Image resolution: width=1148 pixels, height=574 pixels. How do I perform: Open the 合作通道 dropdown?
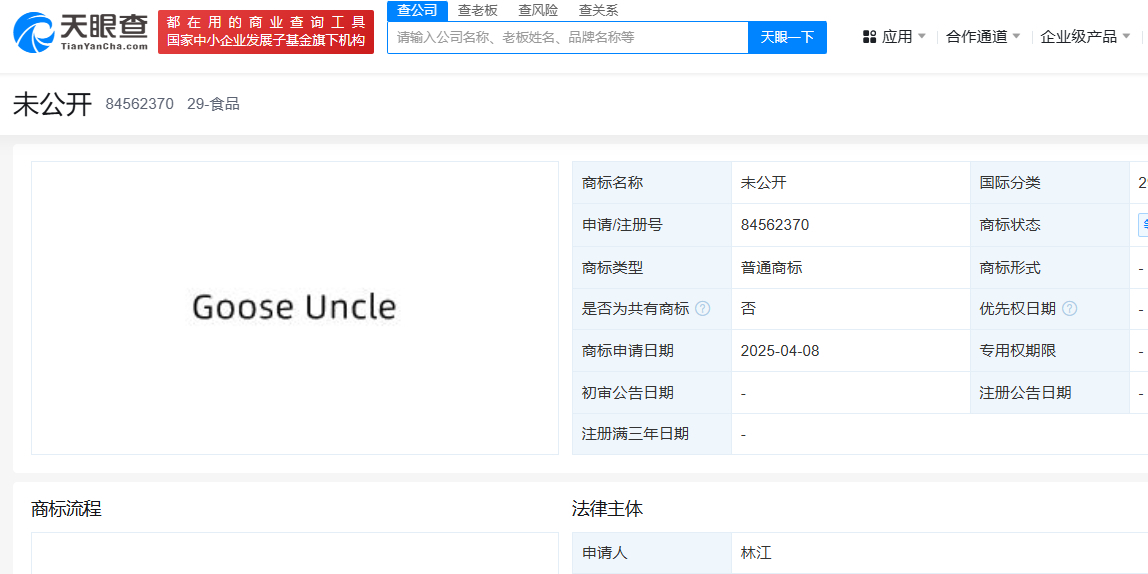(983, 37)
